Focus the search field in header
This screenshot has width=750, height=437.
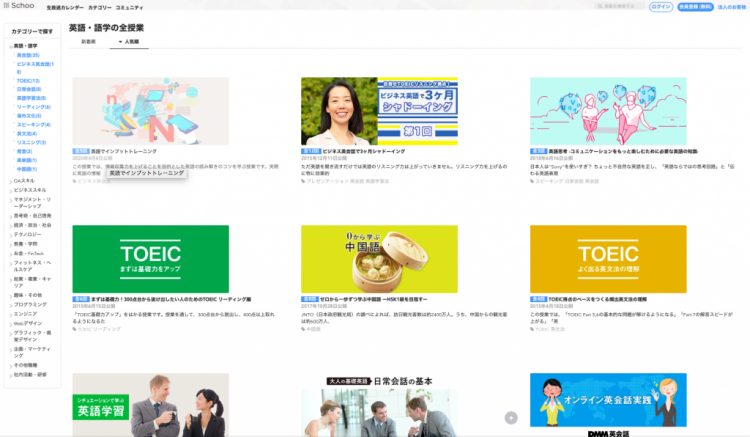coord(619,6)
